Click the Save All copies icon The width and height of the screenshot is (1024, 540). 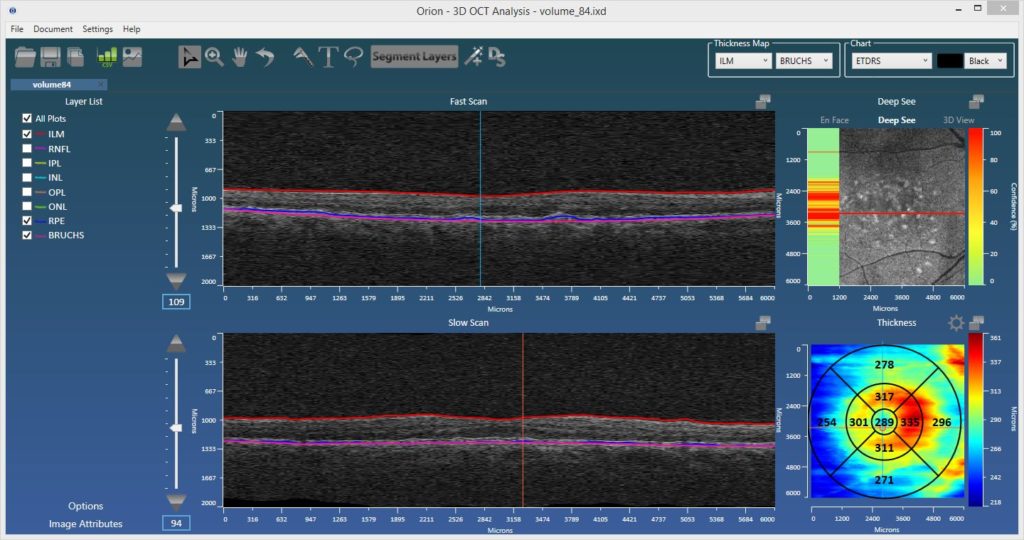[x=76, y=57]
